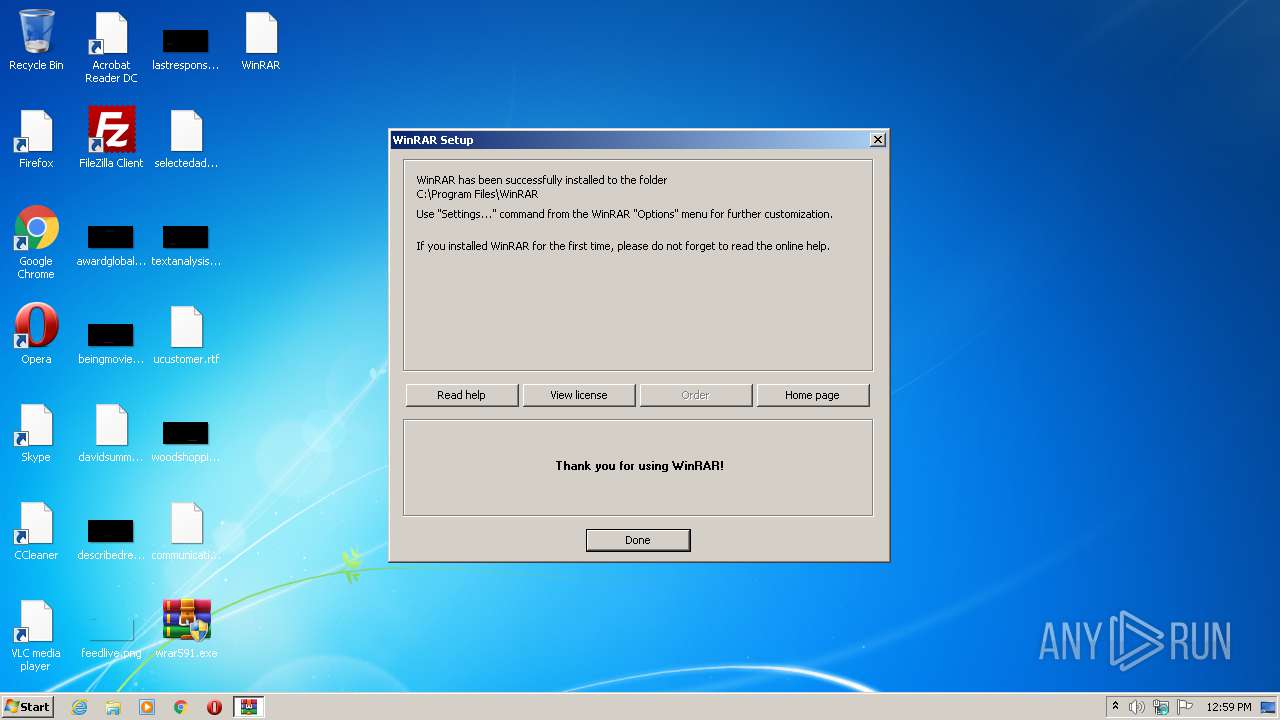Select the feedlive.png desktop file
Viewport: 1280px width, 720px height.
(x=111, y=638)
